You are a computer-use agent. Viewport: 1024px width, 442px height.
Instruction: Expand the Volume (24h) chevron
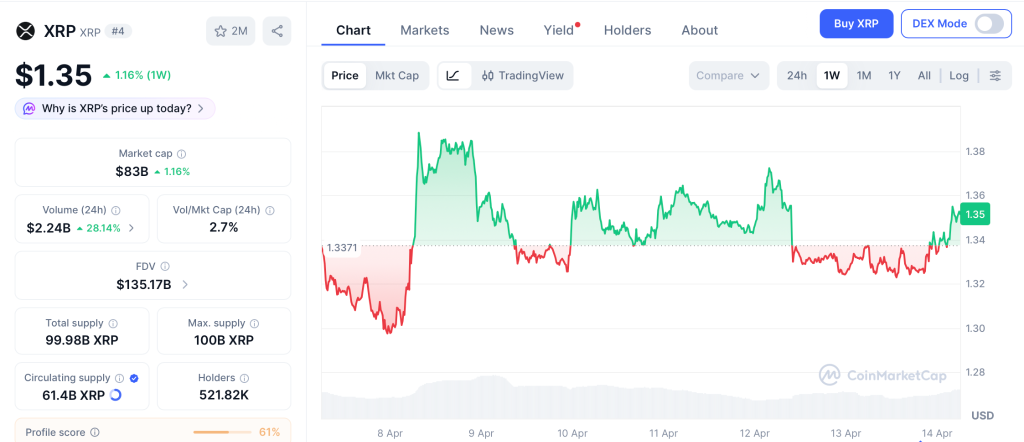coord(132,228)
